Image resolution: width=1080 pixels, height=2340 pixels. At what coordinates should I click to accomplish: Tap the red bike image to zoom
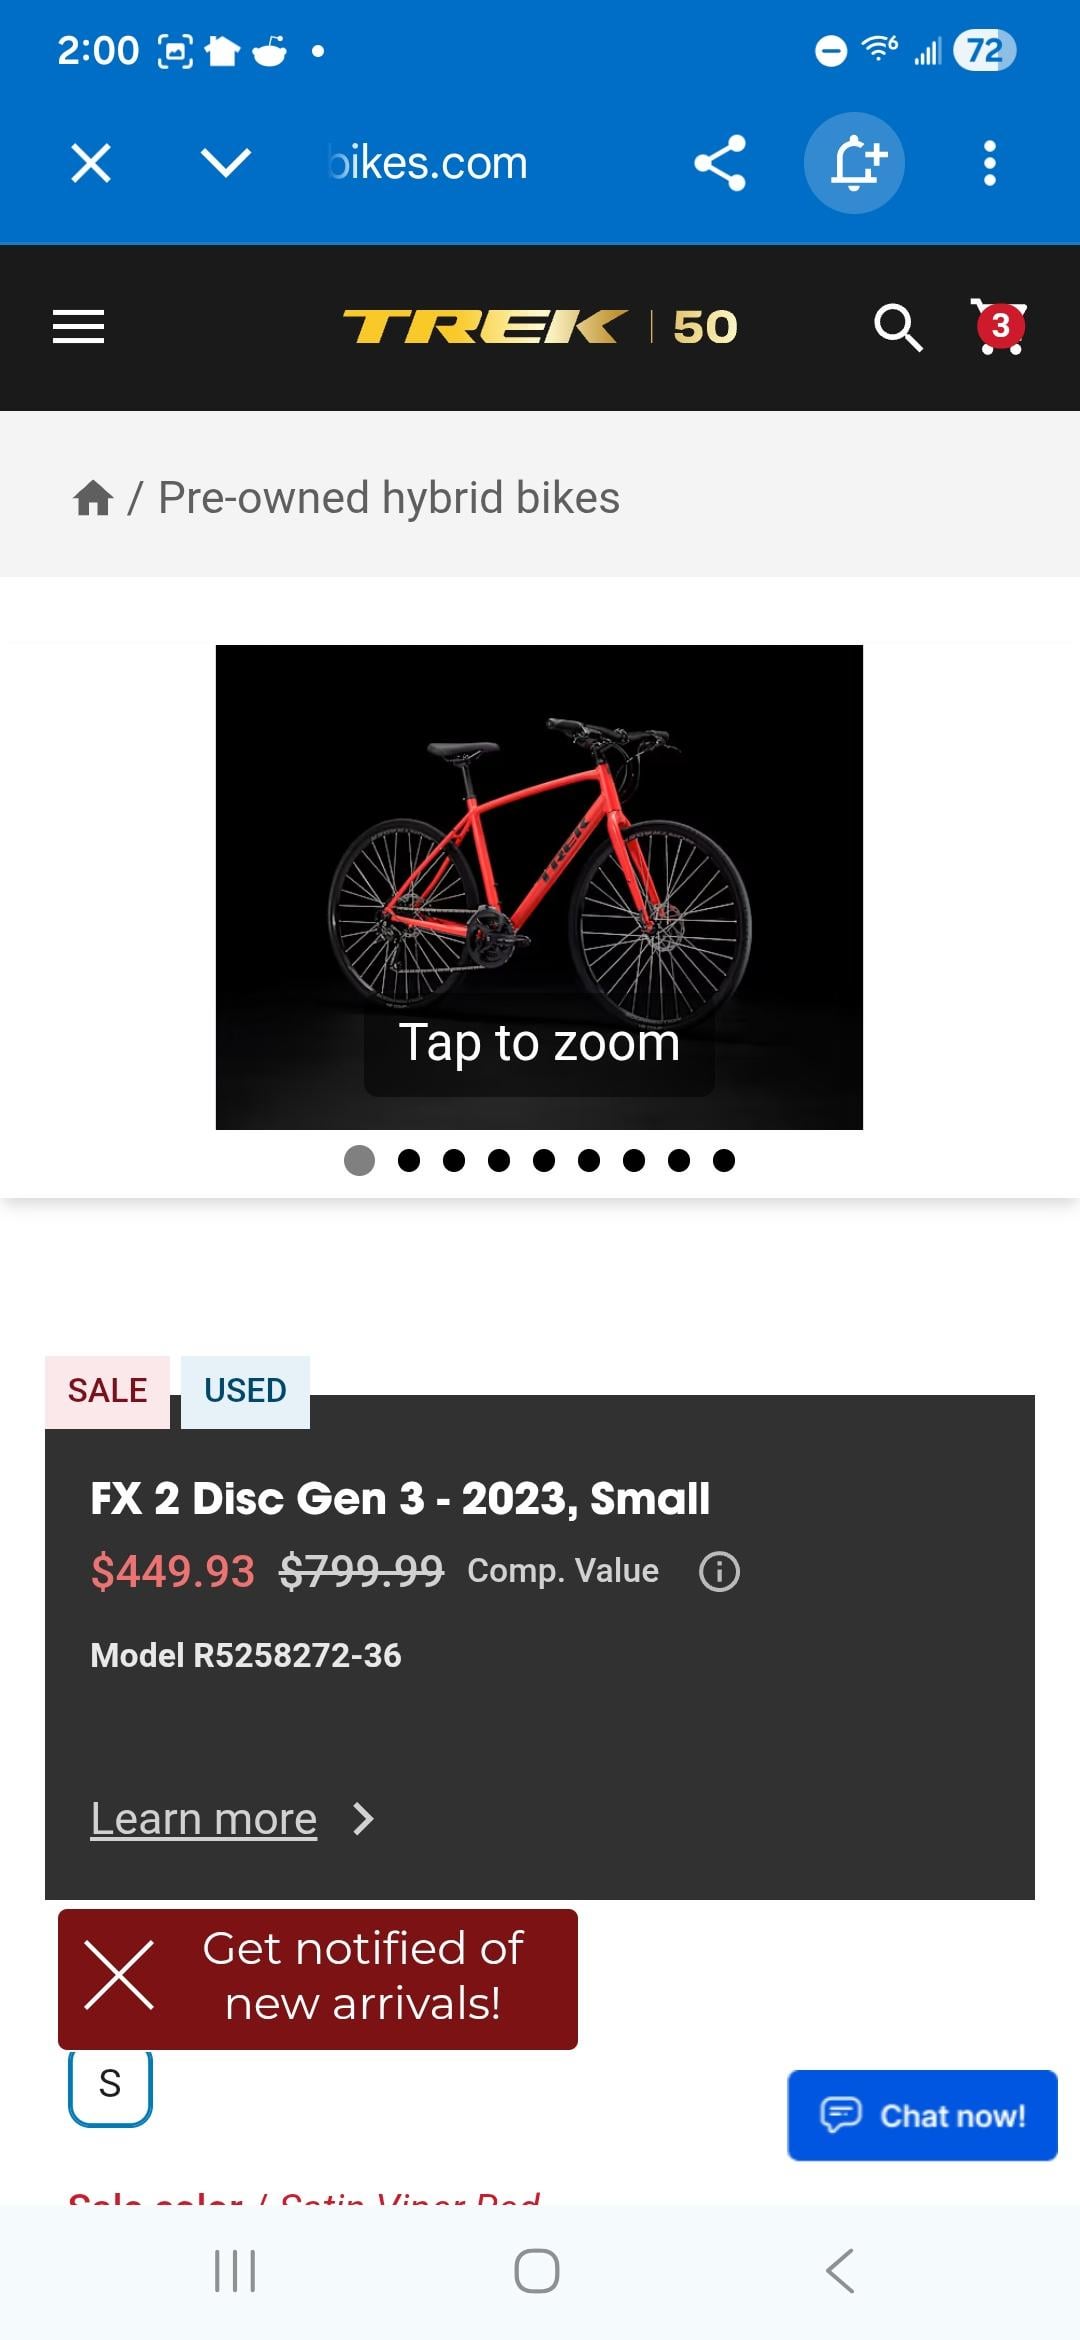pos(539,870)
